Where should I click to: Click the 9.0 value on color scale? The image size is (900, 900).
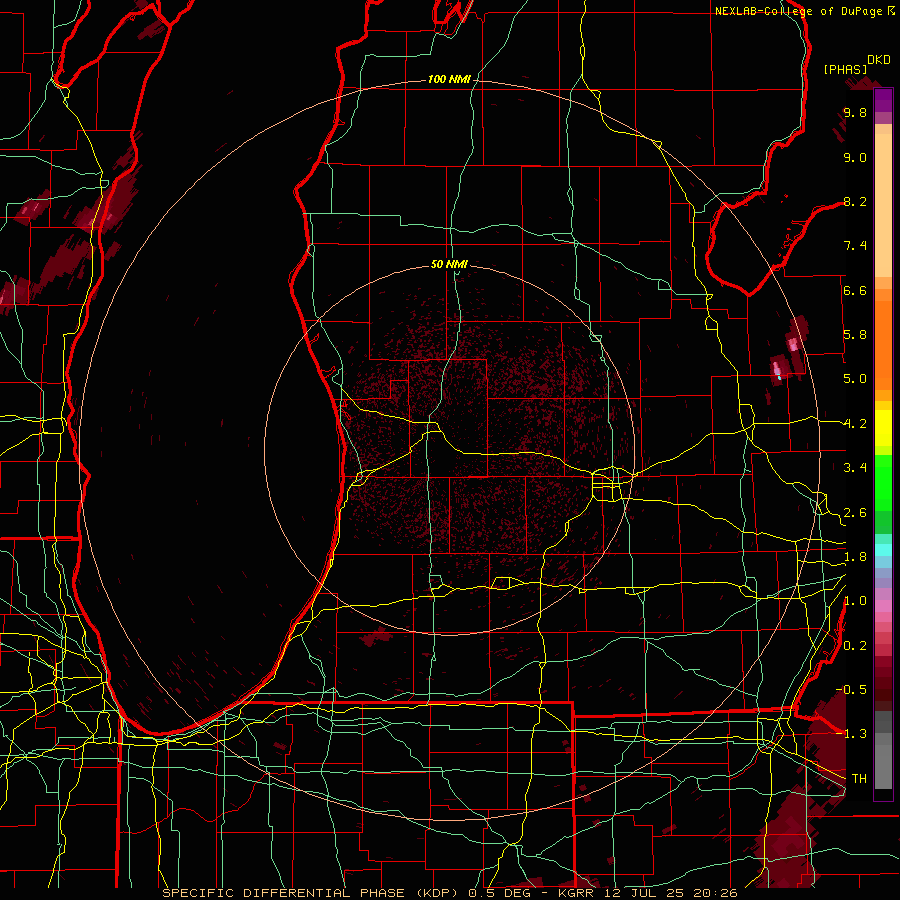click(855, 157)
